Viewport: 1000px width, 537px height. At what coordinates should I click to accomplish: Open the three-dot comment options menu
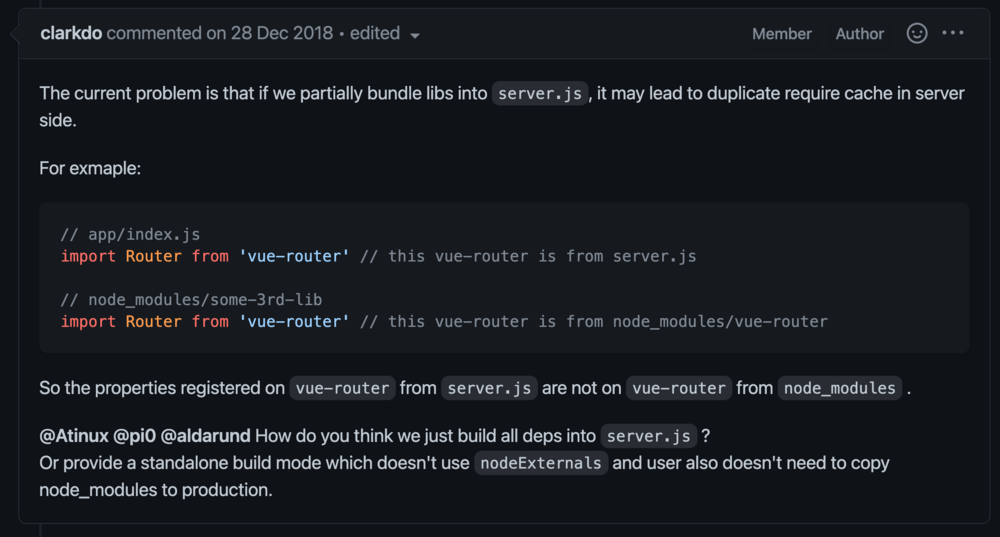pyautogui.click(x=953, y=33)
